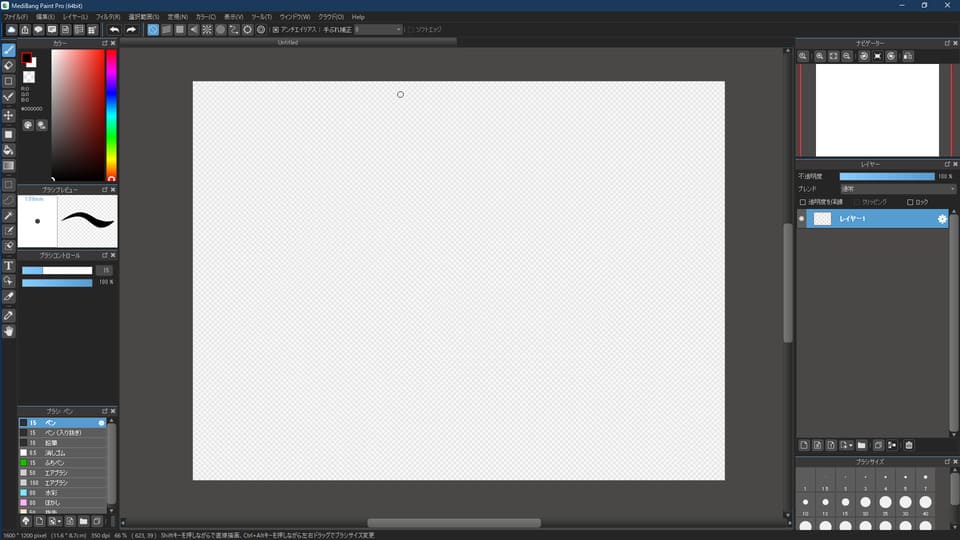Toggle the クリッピング checkbox
The image size is (960, 540).
(857, 202)
